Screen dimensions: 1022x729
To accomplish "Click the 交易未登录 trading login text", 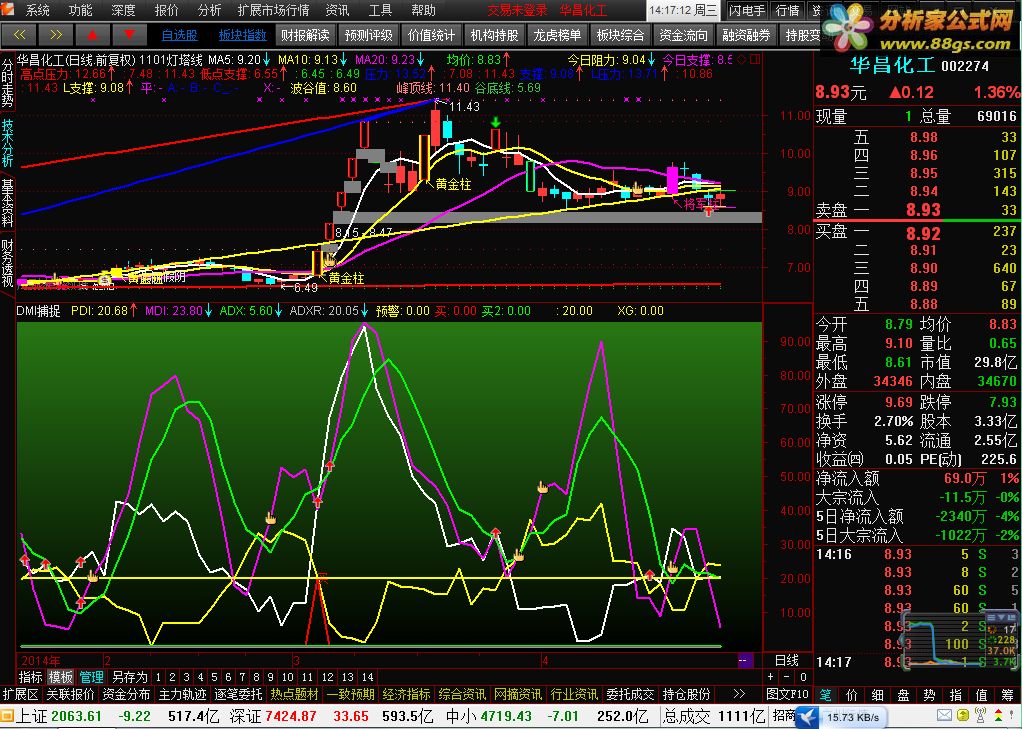I will click(x=518, y=10).
